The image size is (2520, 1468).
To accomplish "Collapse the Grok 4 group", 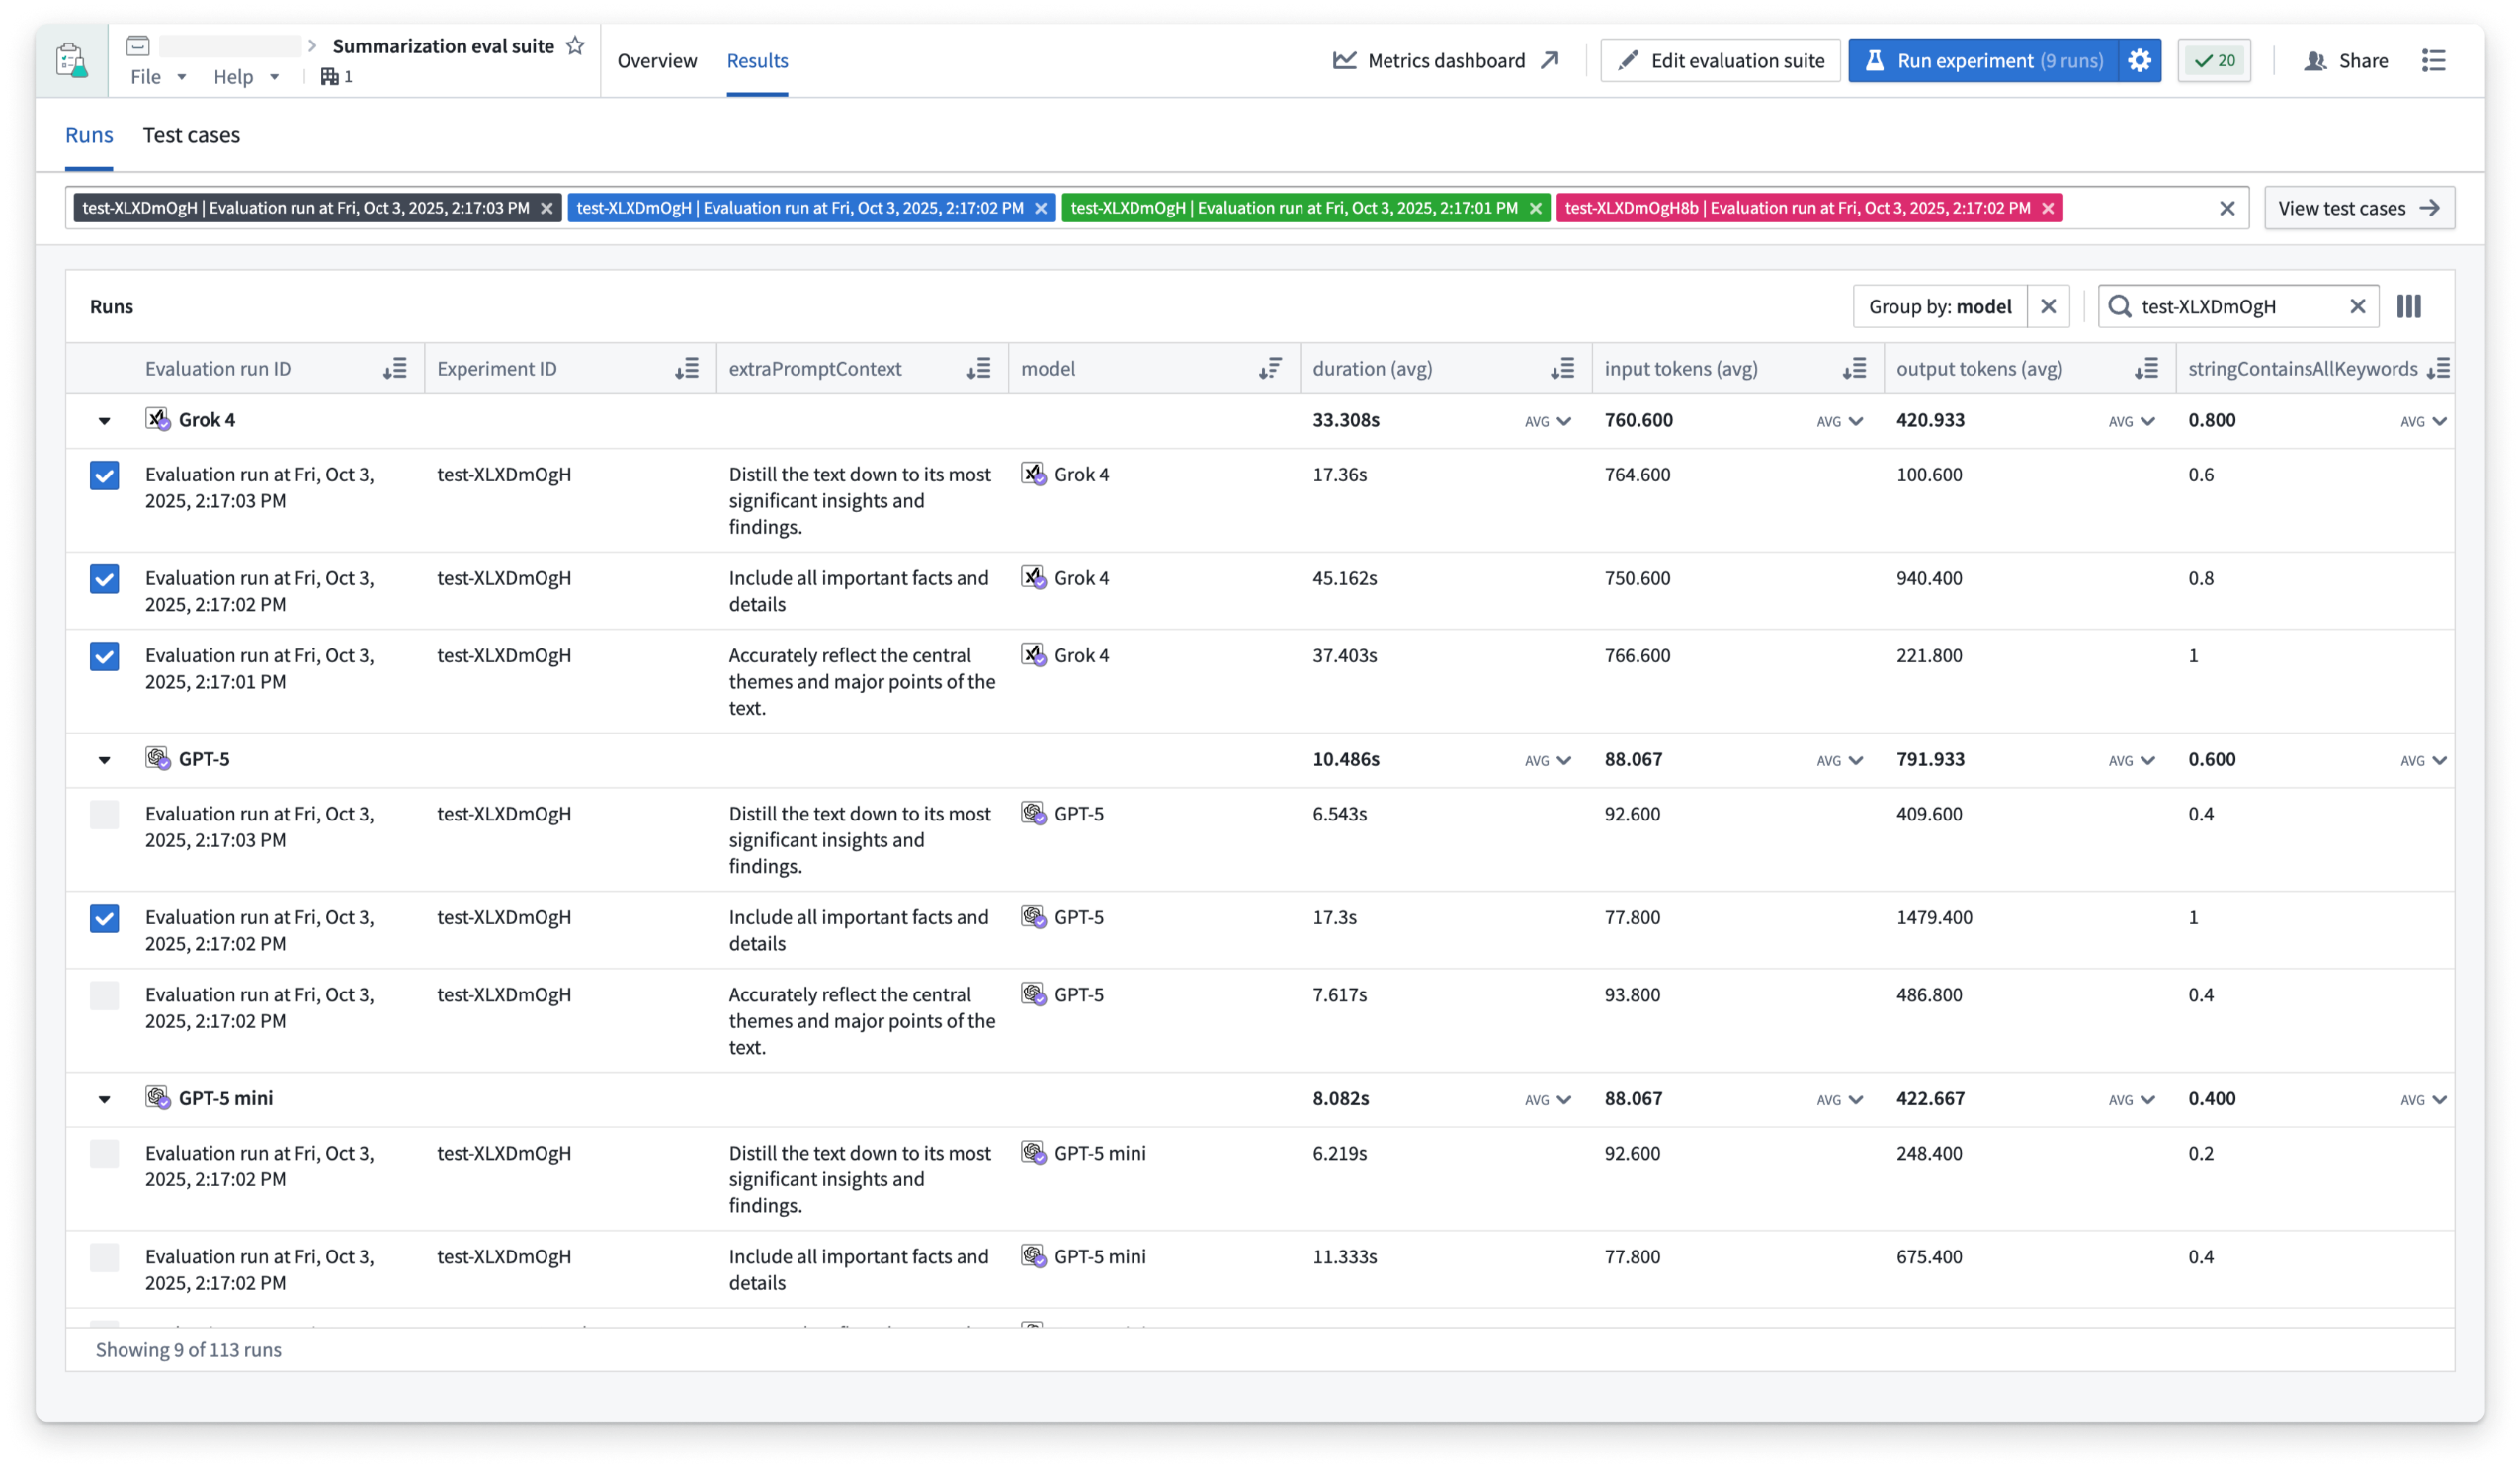I will [x=104, y=421].
